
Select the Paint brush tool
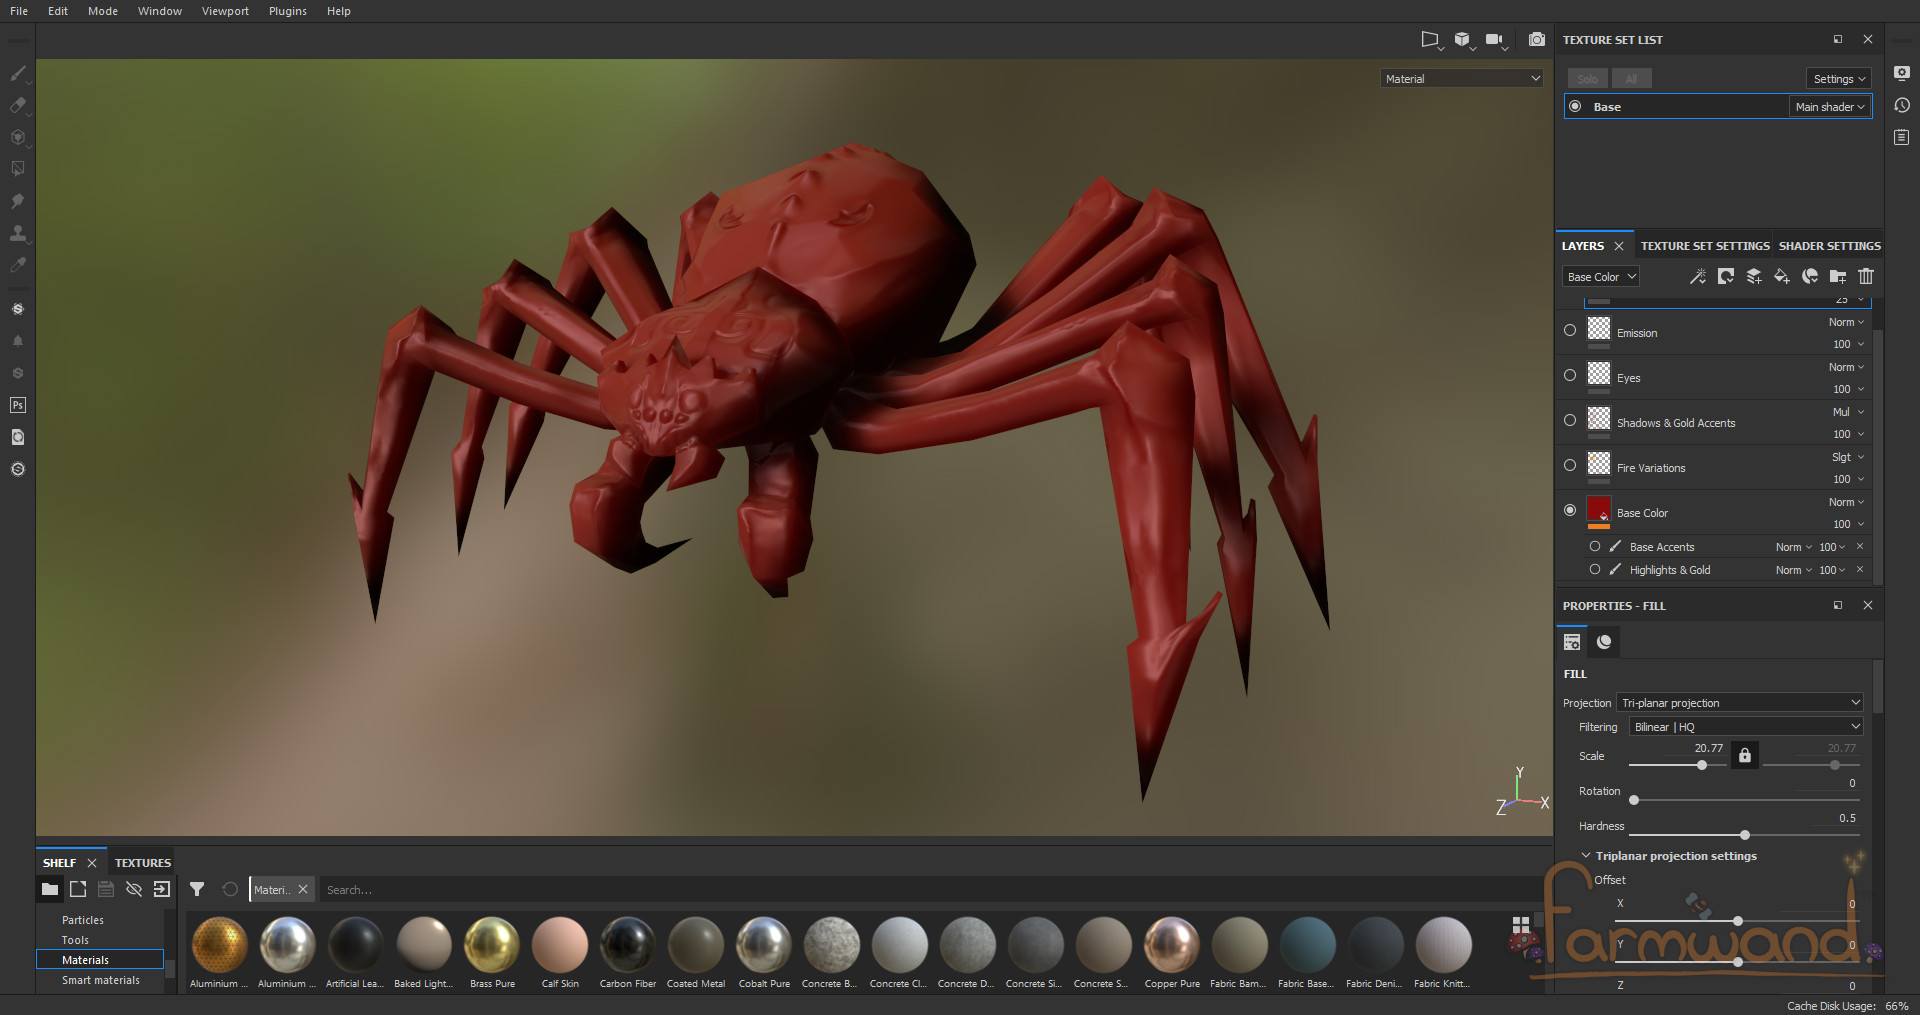point(17,73)
